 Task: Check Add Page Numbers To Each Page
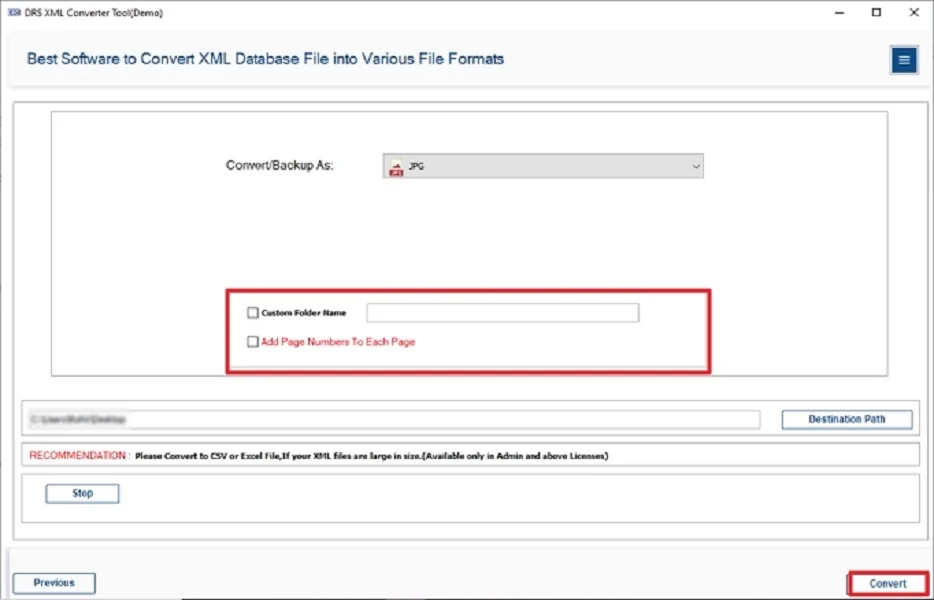pos(253,342)
